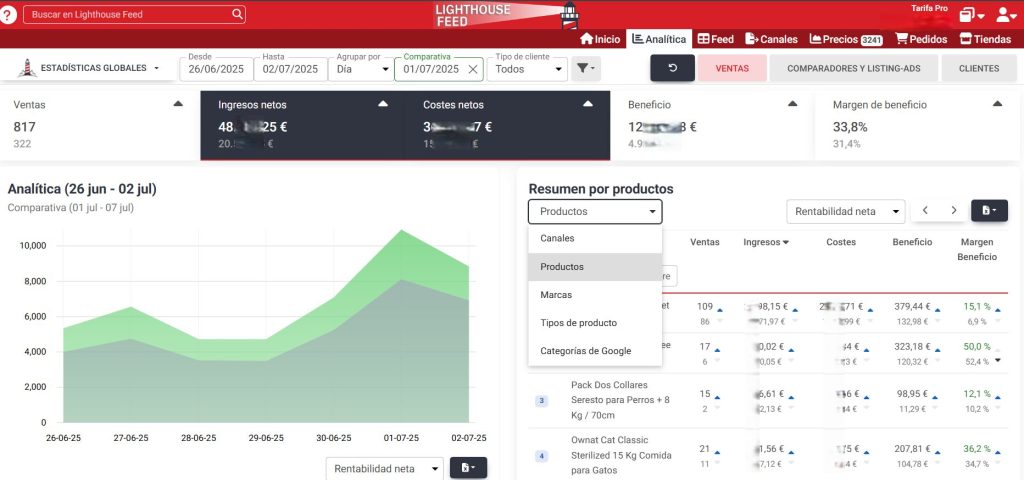Image resolution: width=1024 pixels, height=480 pixels.
Task: Choose Canales in the dropdown list
Action: tap(595, 238)
